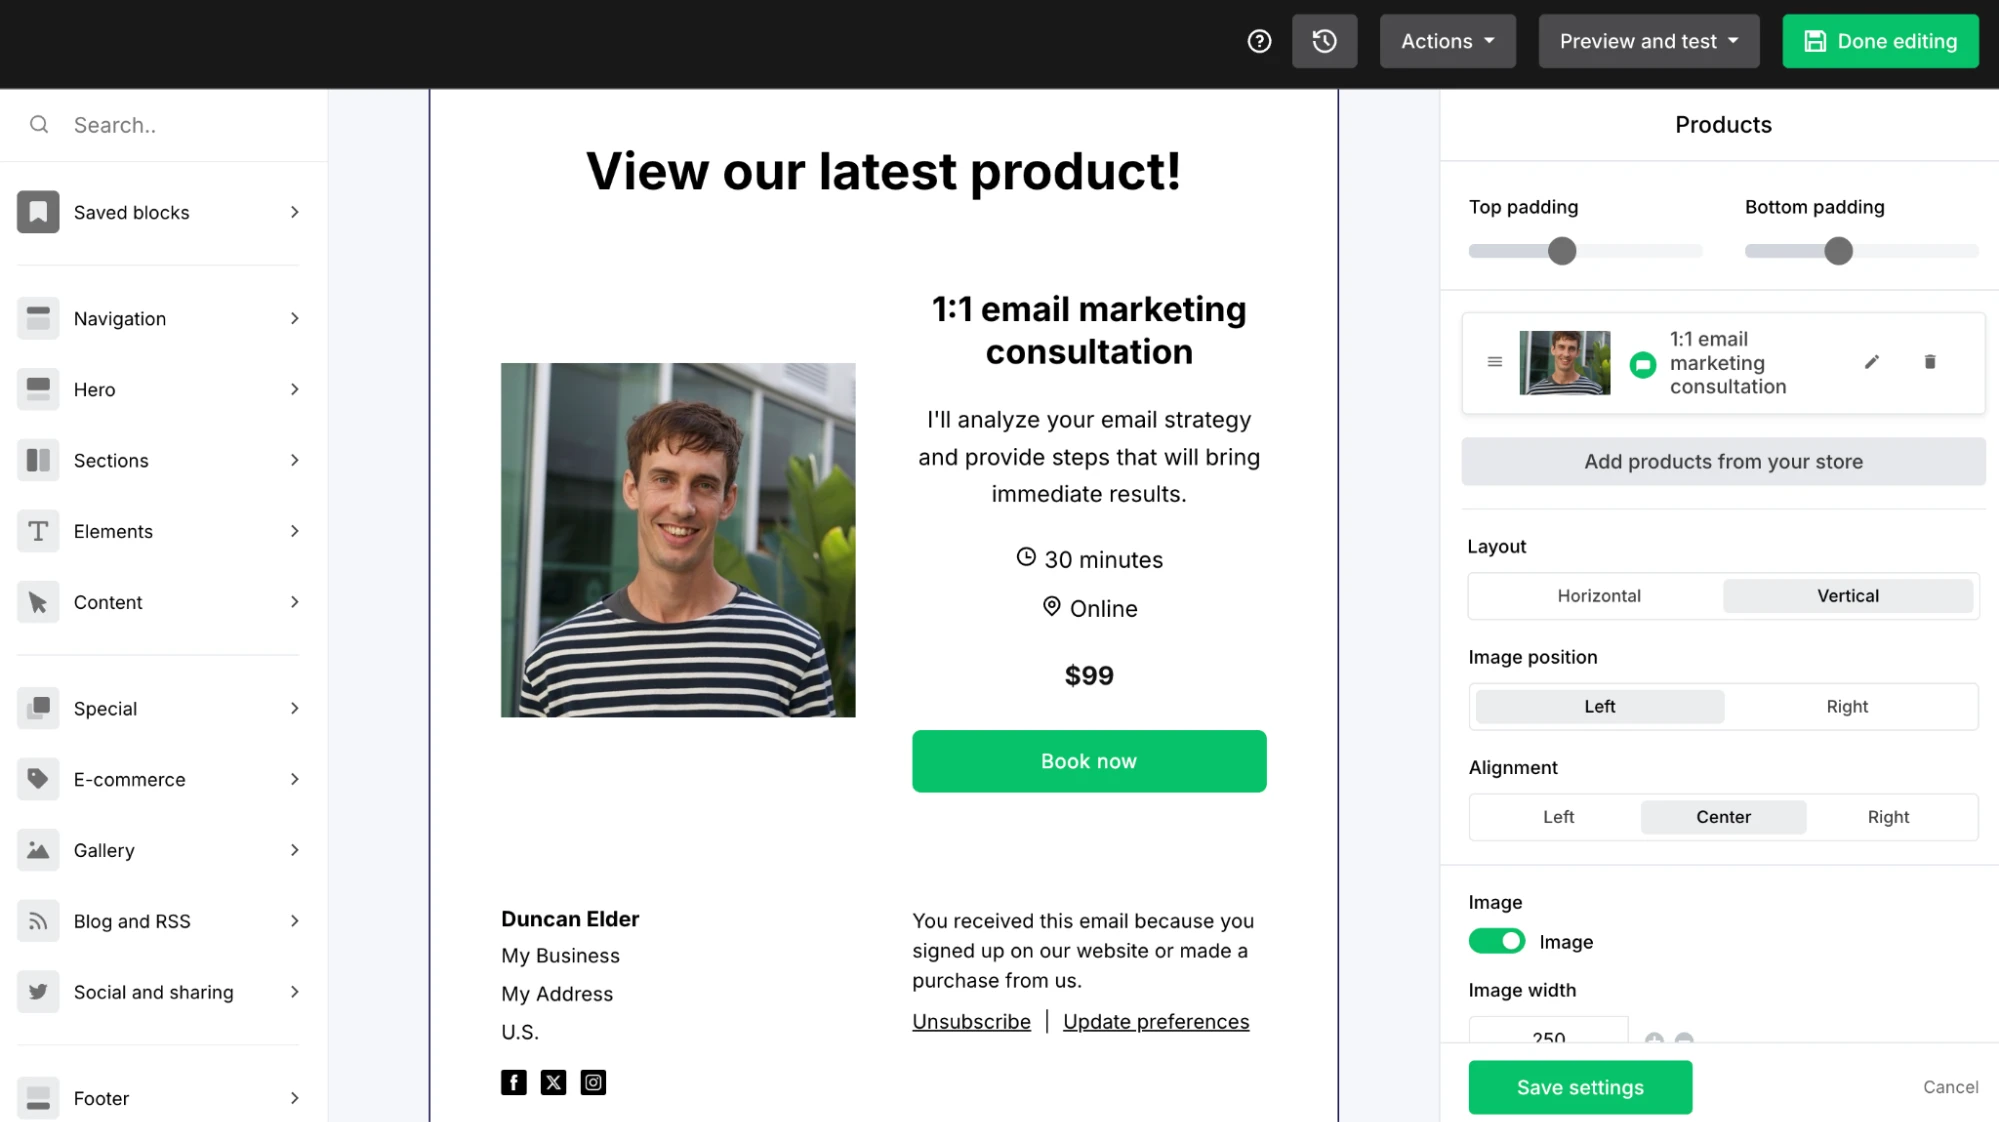Open the Preview and test menu
The width and height of the screenshot is (1999, 1122).
coord(1648,41)
